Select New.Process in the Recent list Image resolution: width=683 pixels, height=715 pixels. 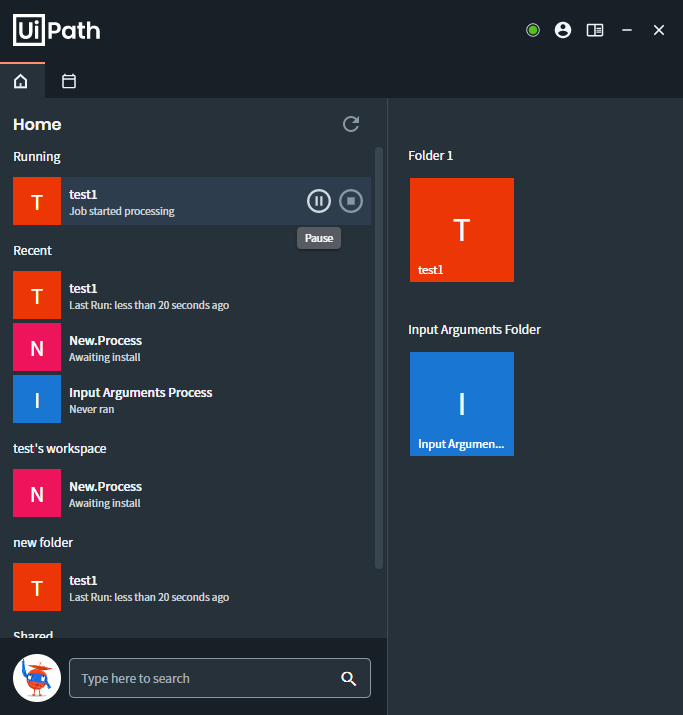[x=192, y=347]
